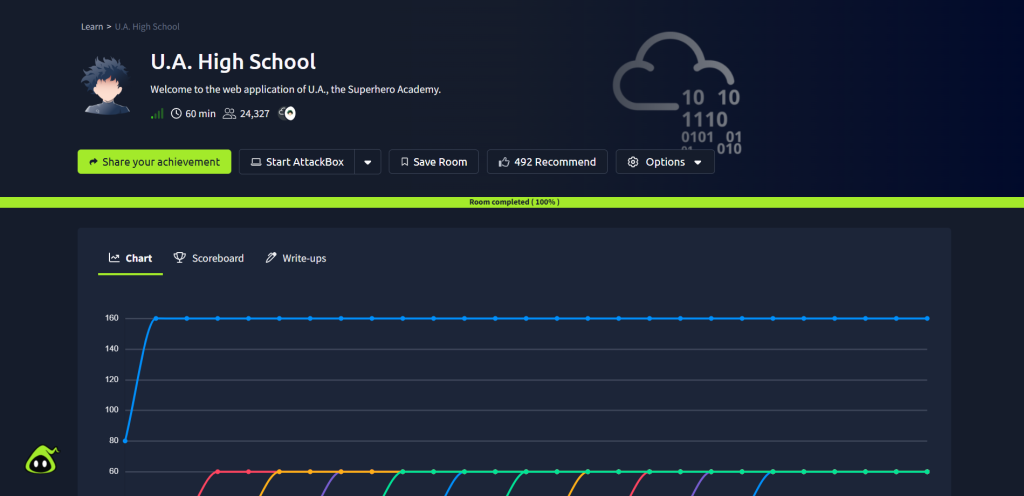Switch to the Scoreboard tab

pyautogui.click(x=208, y=258)
